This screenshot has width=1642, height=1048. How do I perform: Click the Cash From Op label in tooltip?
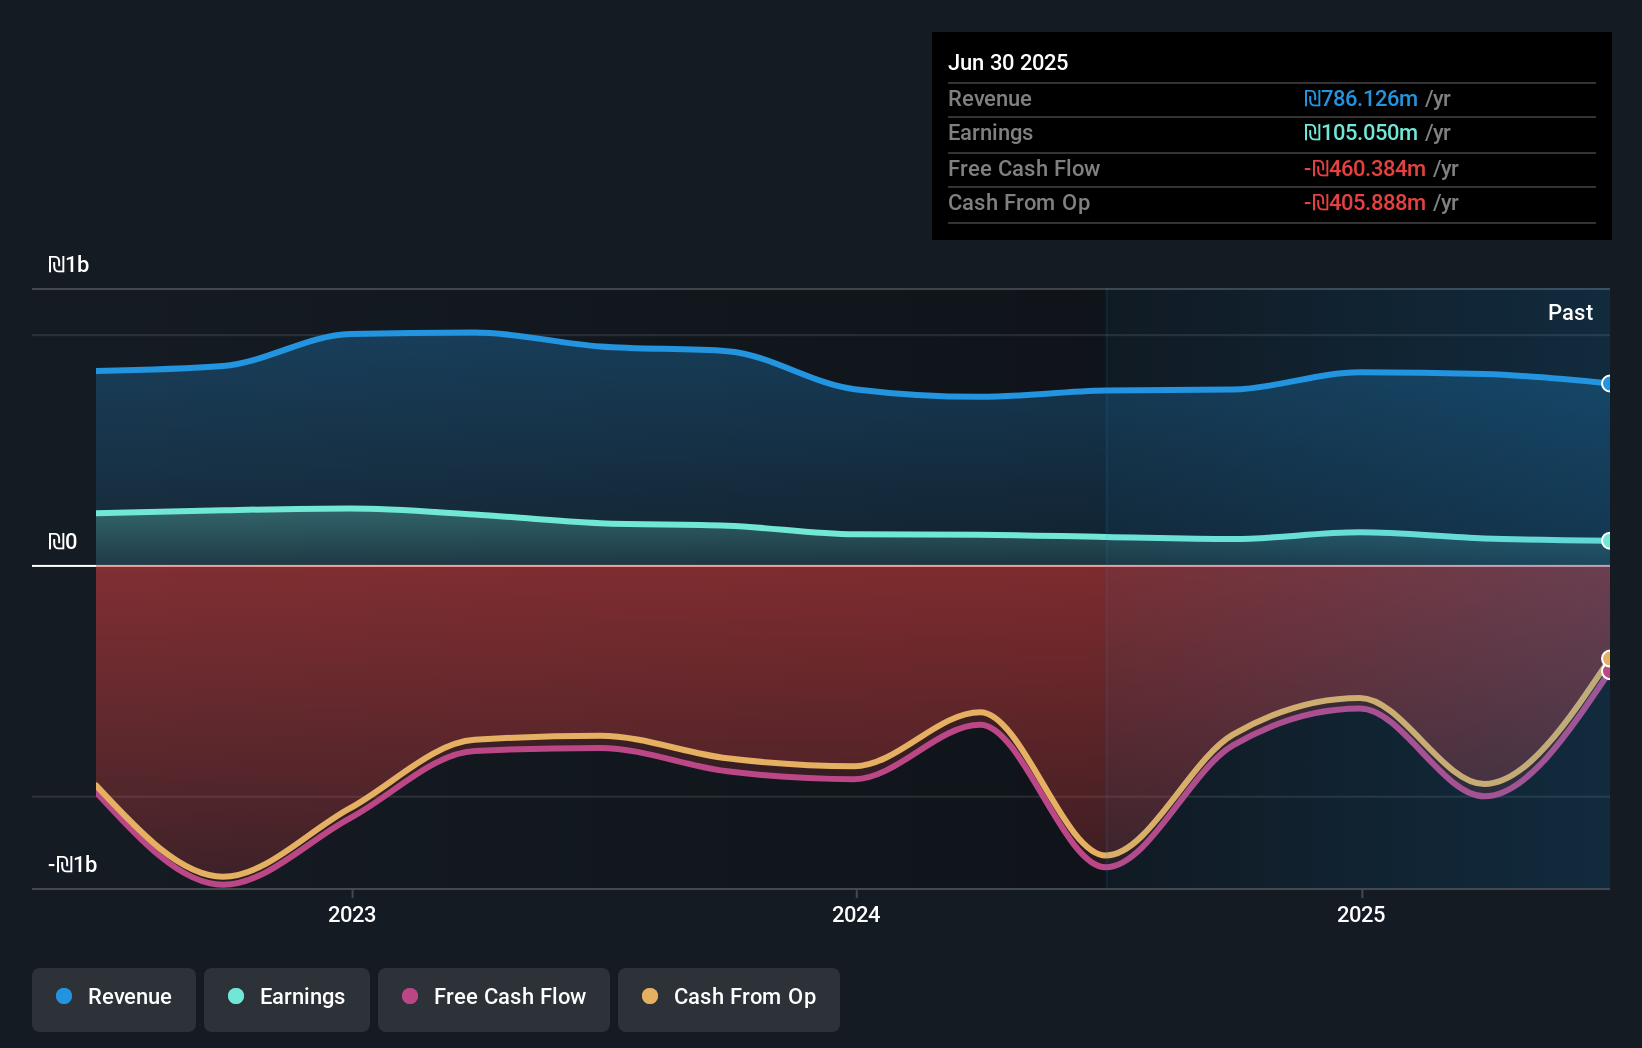click(x=1019, y=203)
